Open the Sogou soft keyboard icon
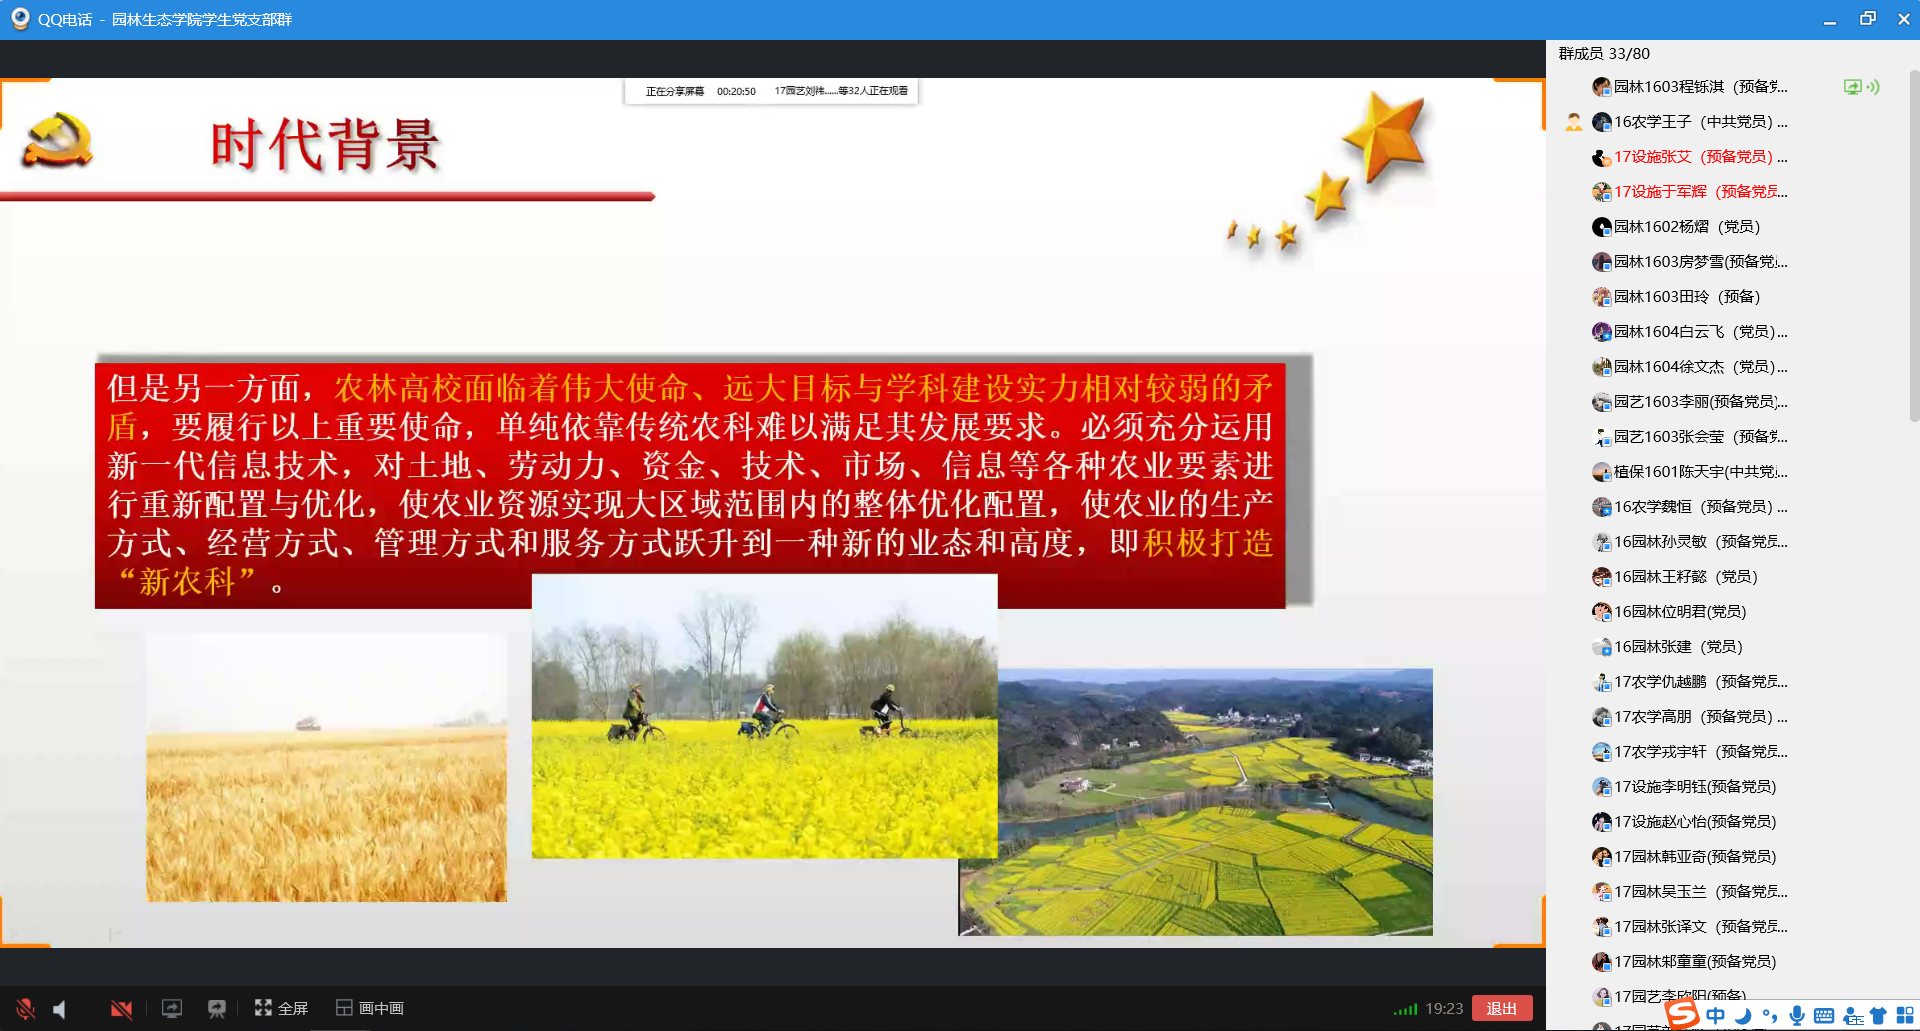The image size is (1920, 1031). point(1824,1016)
